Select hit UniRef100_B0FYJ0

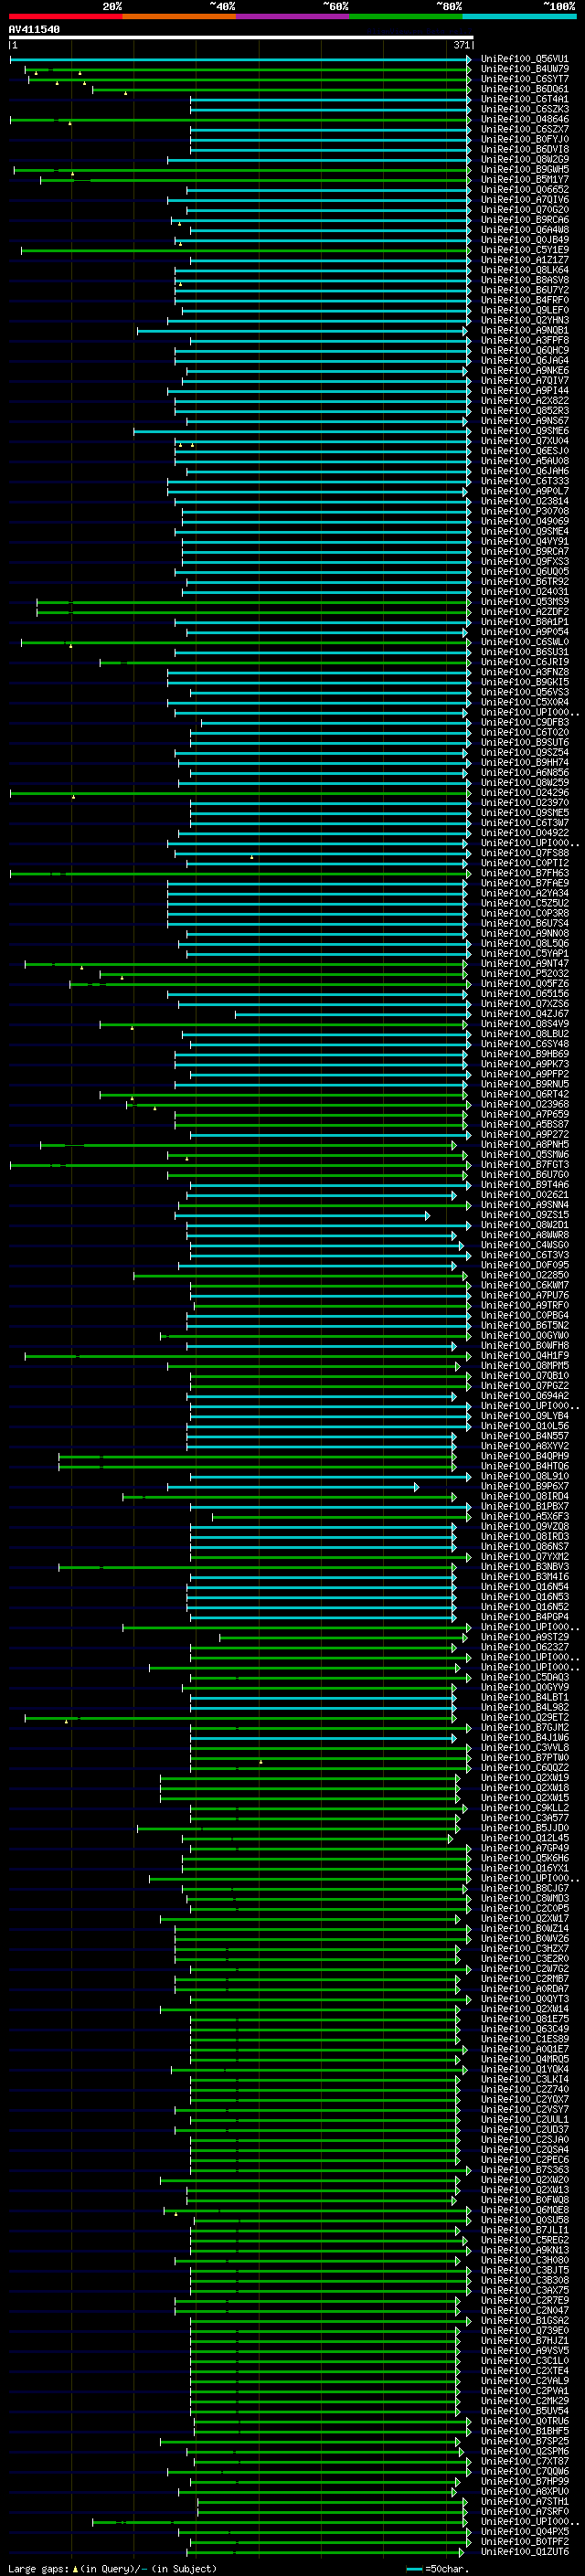525,140
